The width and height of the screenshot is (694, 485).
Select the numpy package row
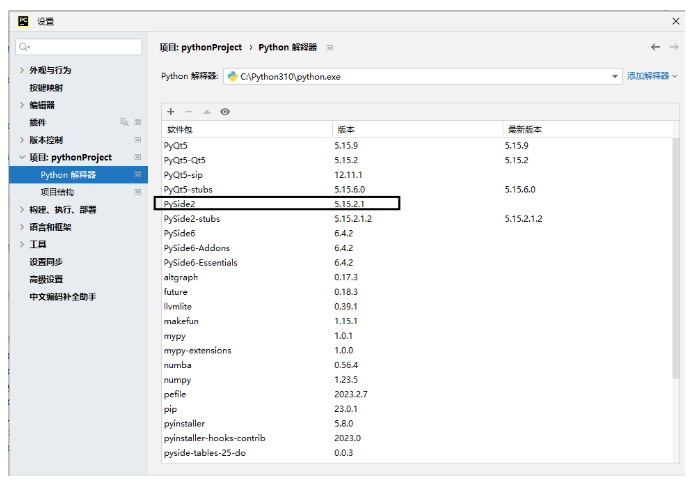click(x=417, y=379)
